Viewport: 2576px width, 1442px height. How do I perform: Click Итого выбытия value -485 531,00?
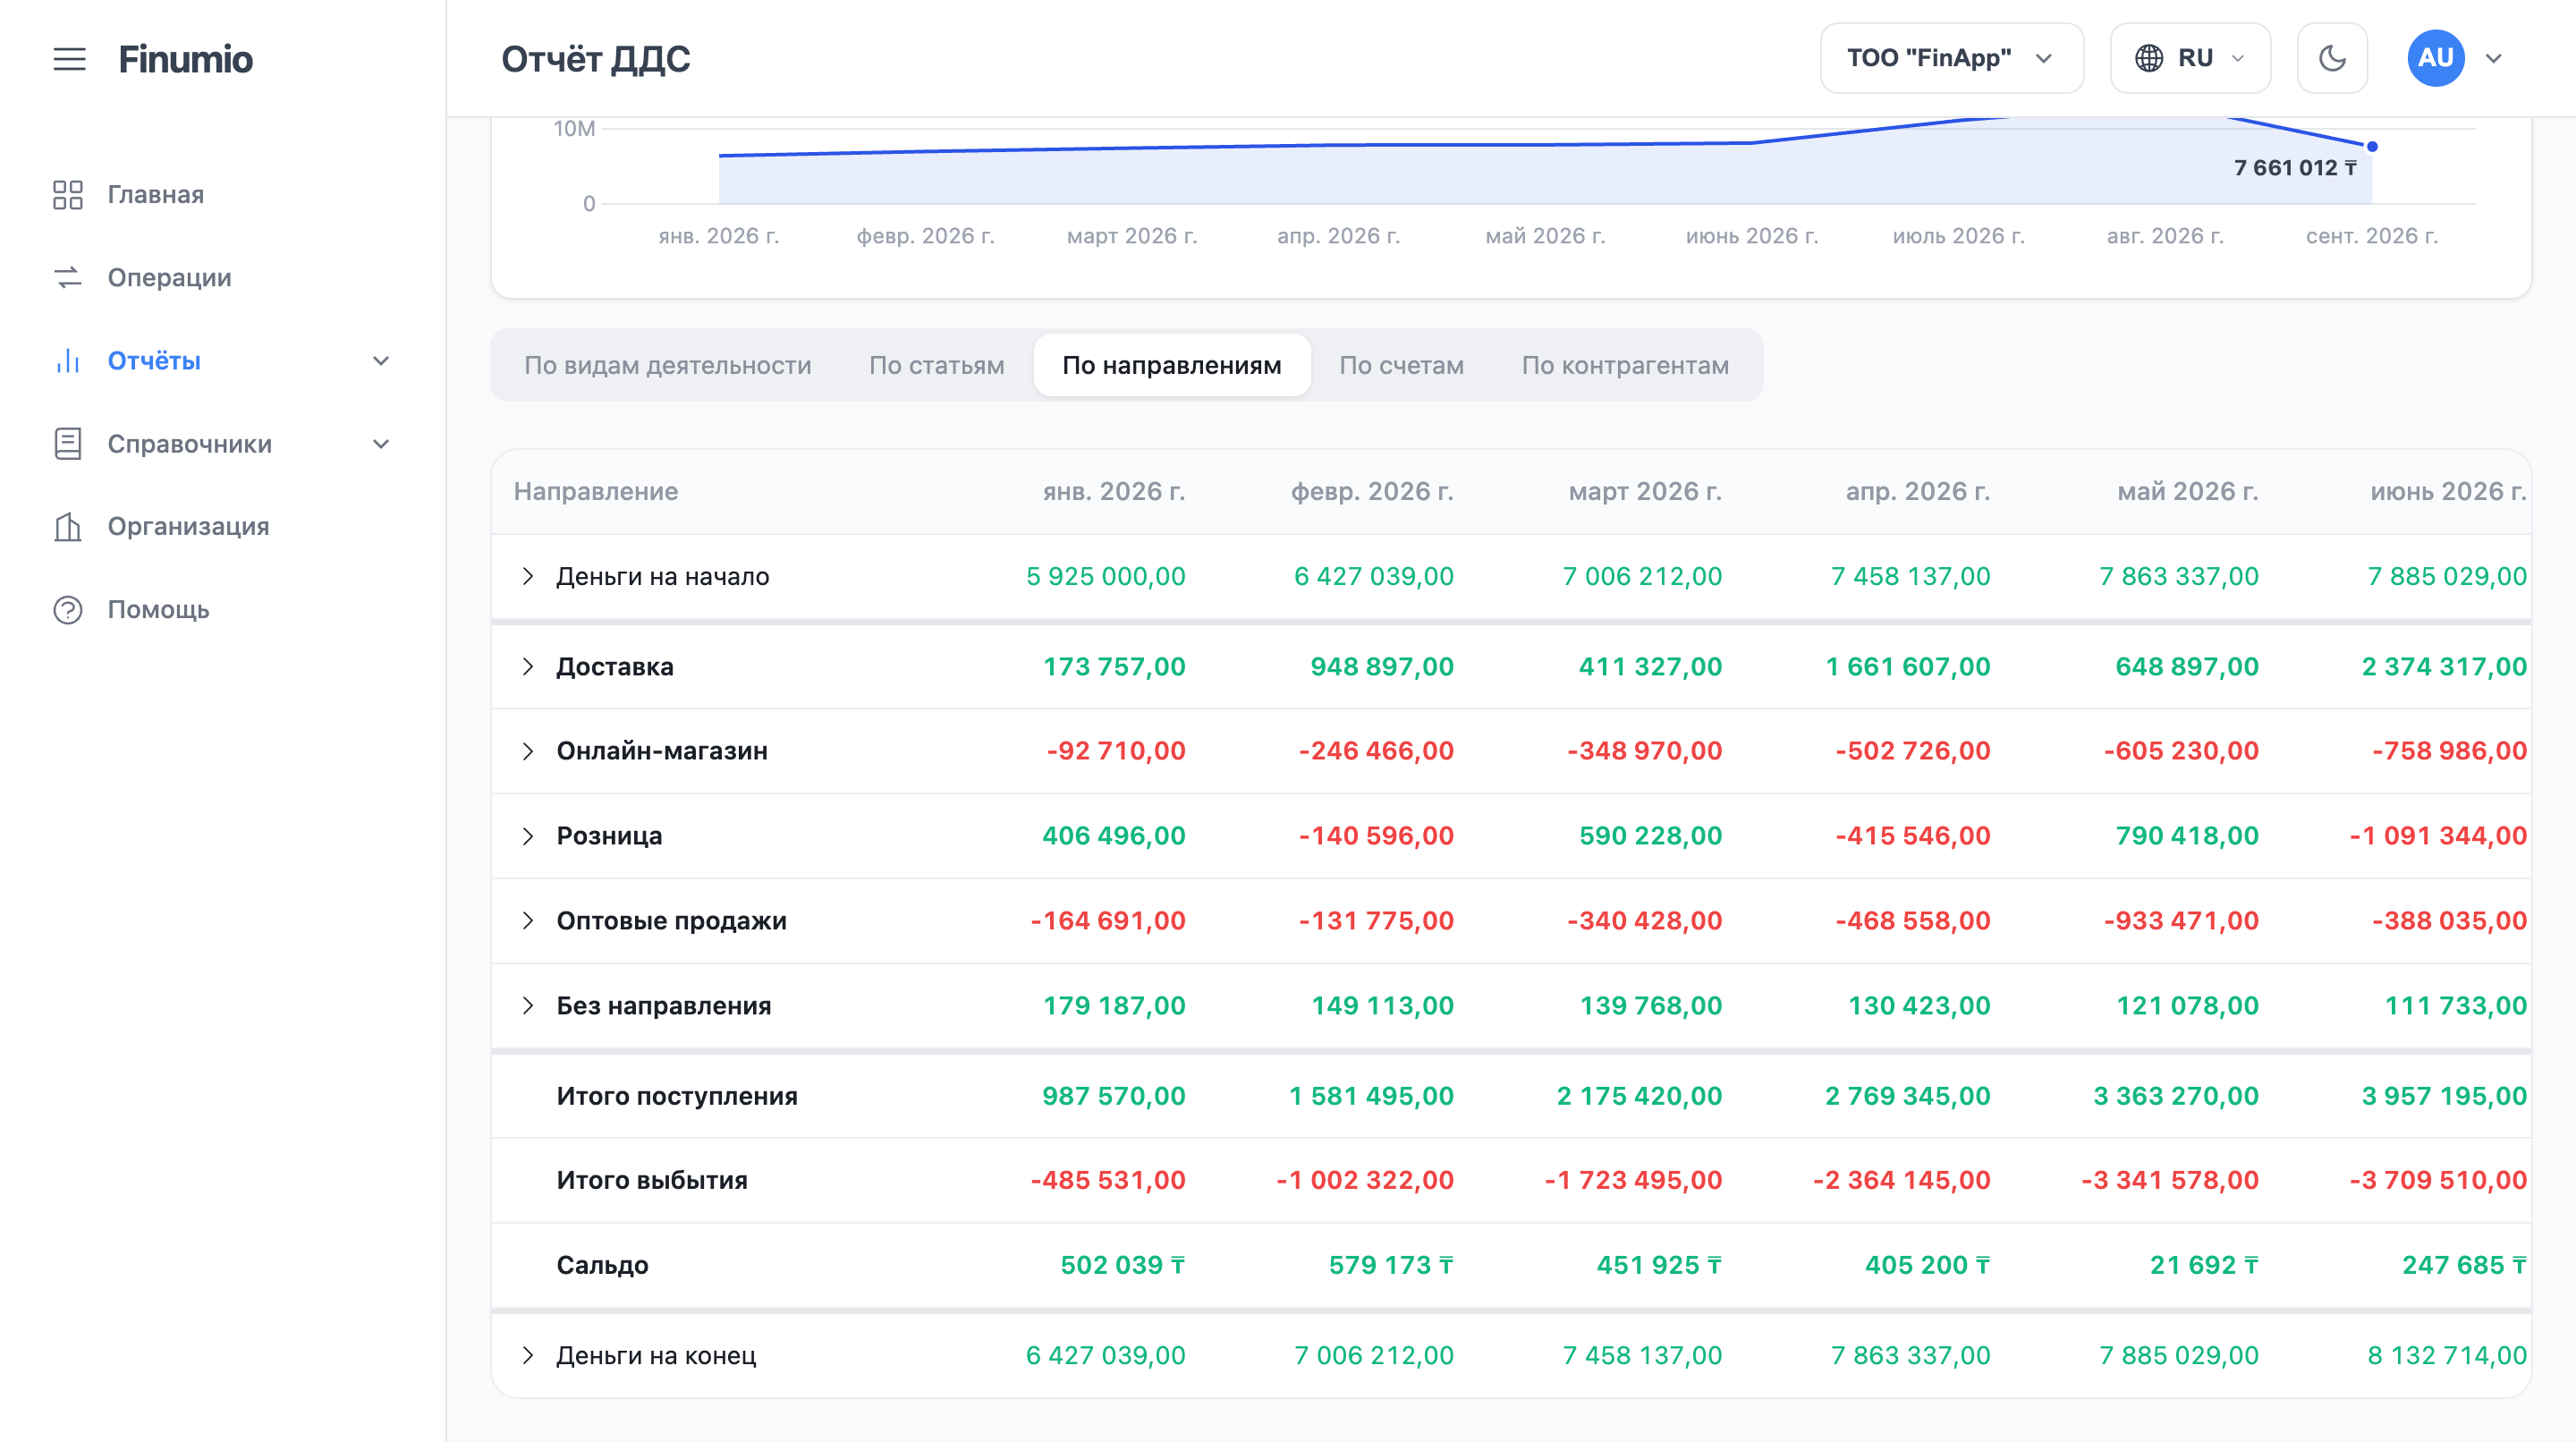1108,1180
